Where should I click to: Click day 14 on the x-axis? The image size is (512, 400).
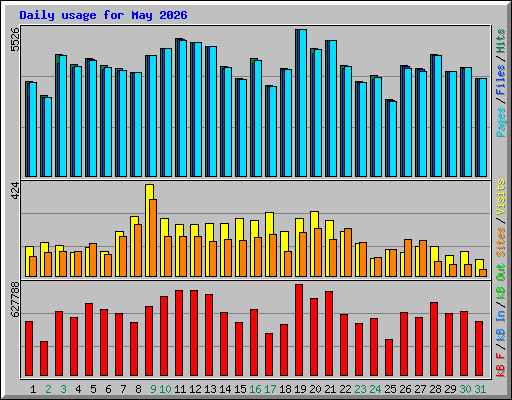coord(225,389)
